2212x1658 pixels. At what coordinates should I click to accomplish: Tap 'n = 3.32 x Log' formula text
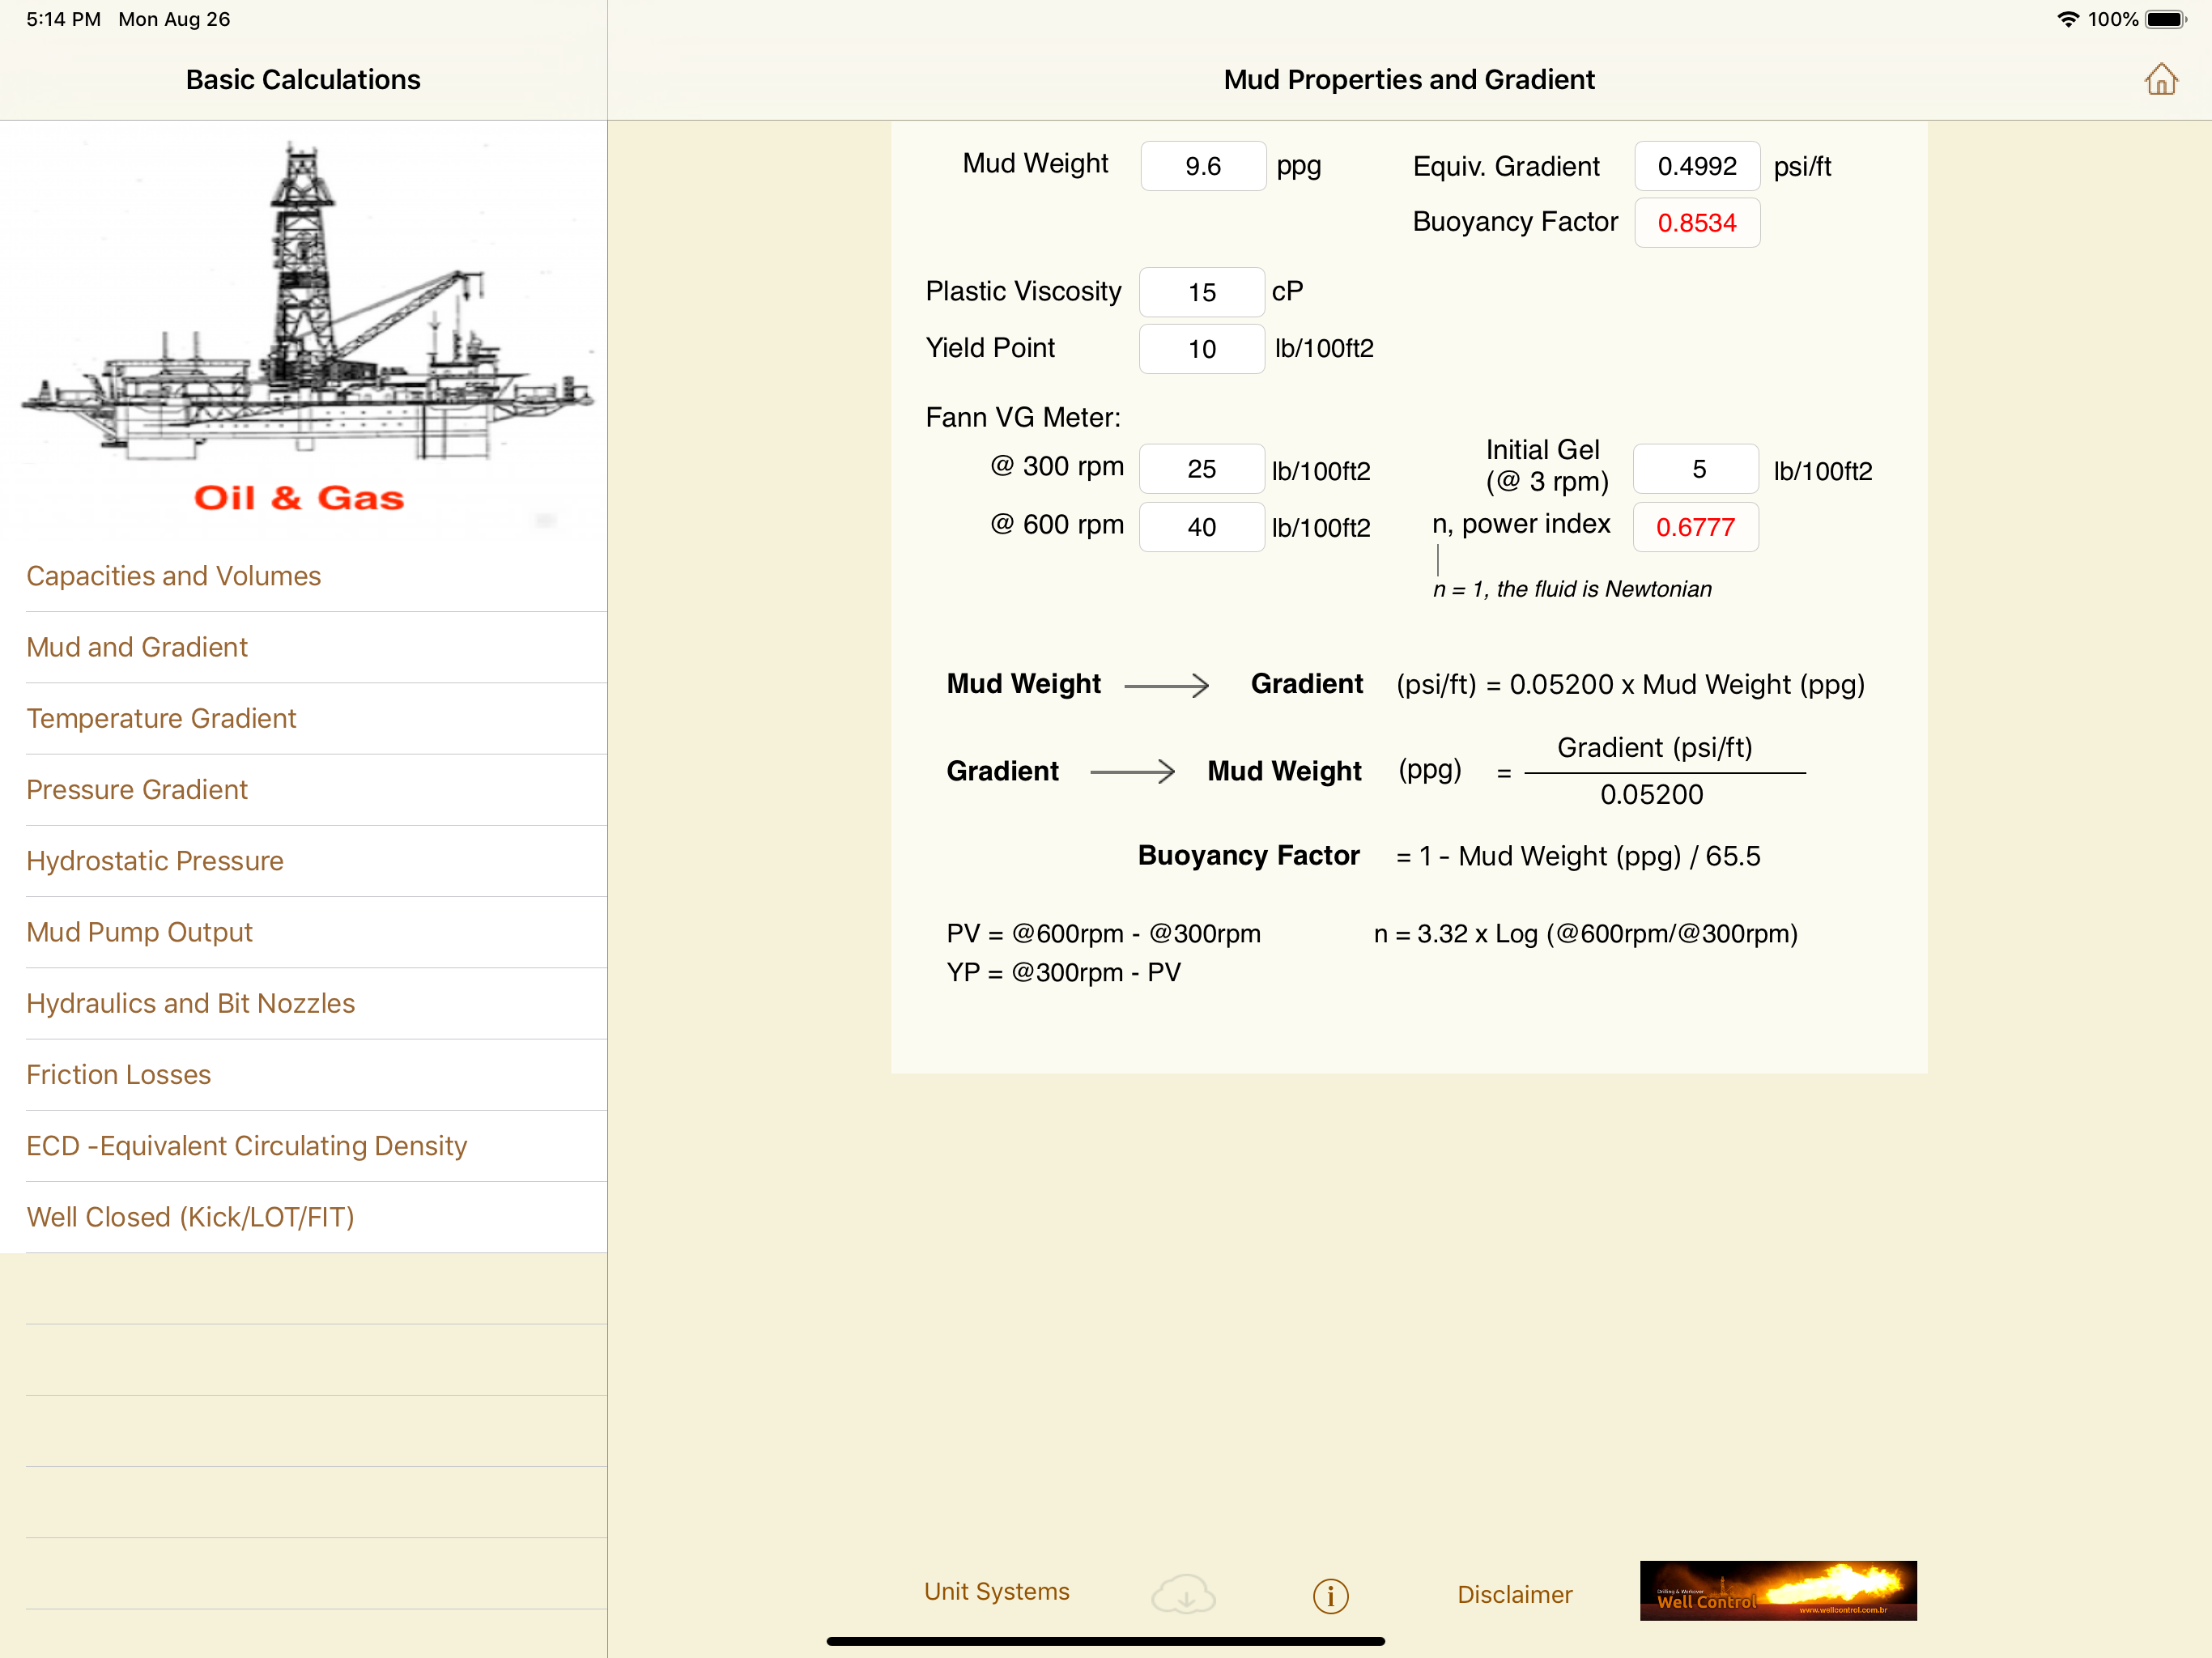tap(1585, 933)
